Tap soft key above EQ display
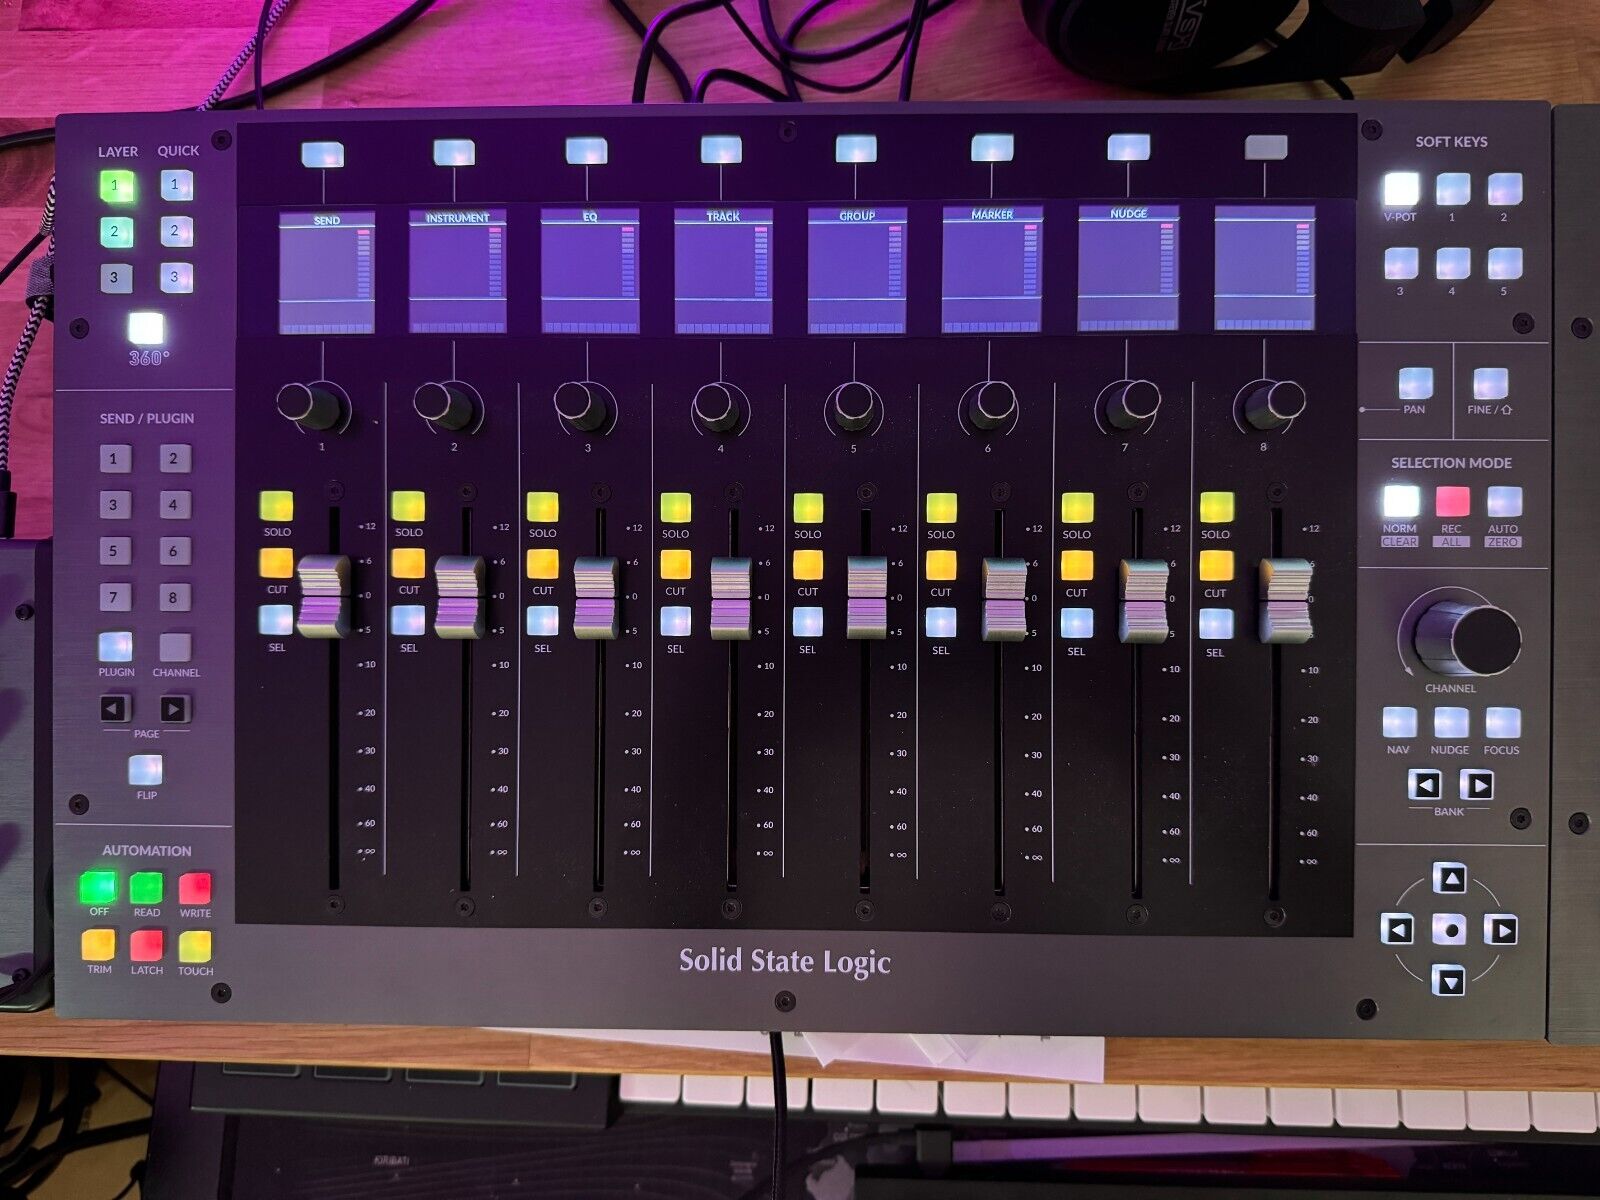This screenshot has height=1200, width=1600. 586,152
